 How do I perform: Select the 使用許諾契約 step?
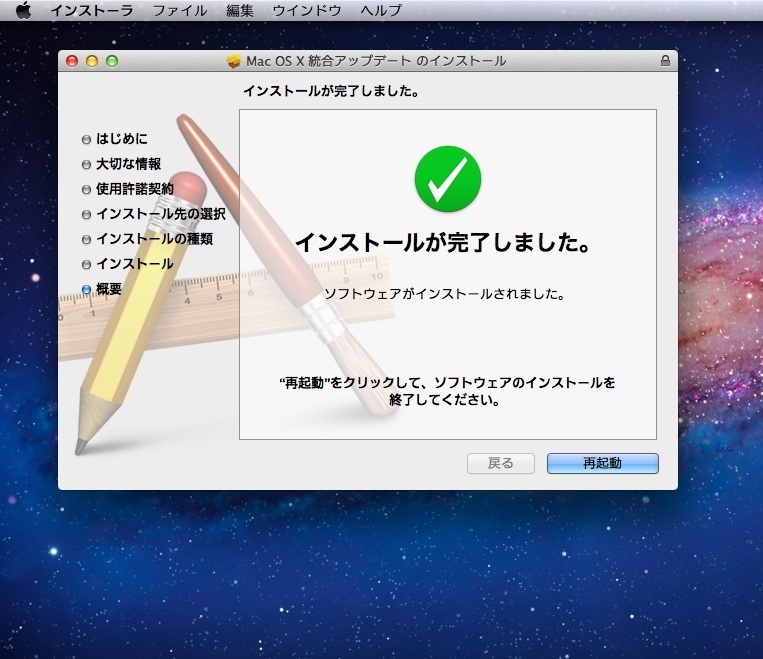[x=135, y=189]
